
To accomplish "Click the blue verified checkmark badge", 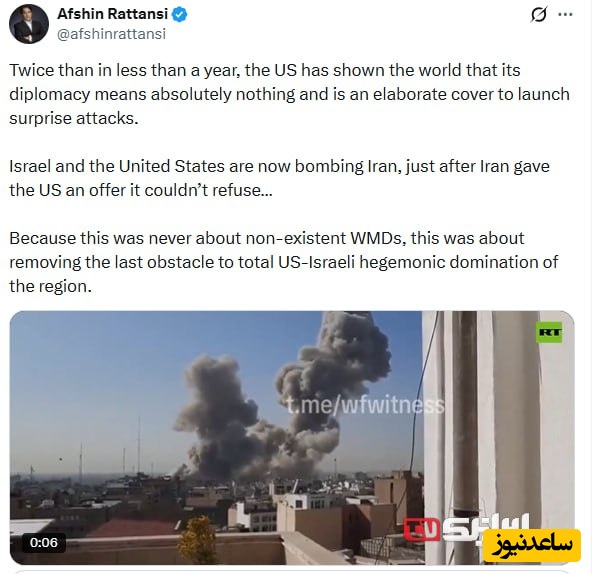I will click(179, 14).
